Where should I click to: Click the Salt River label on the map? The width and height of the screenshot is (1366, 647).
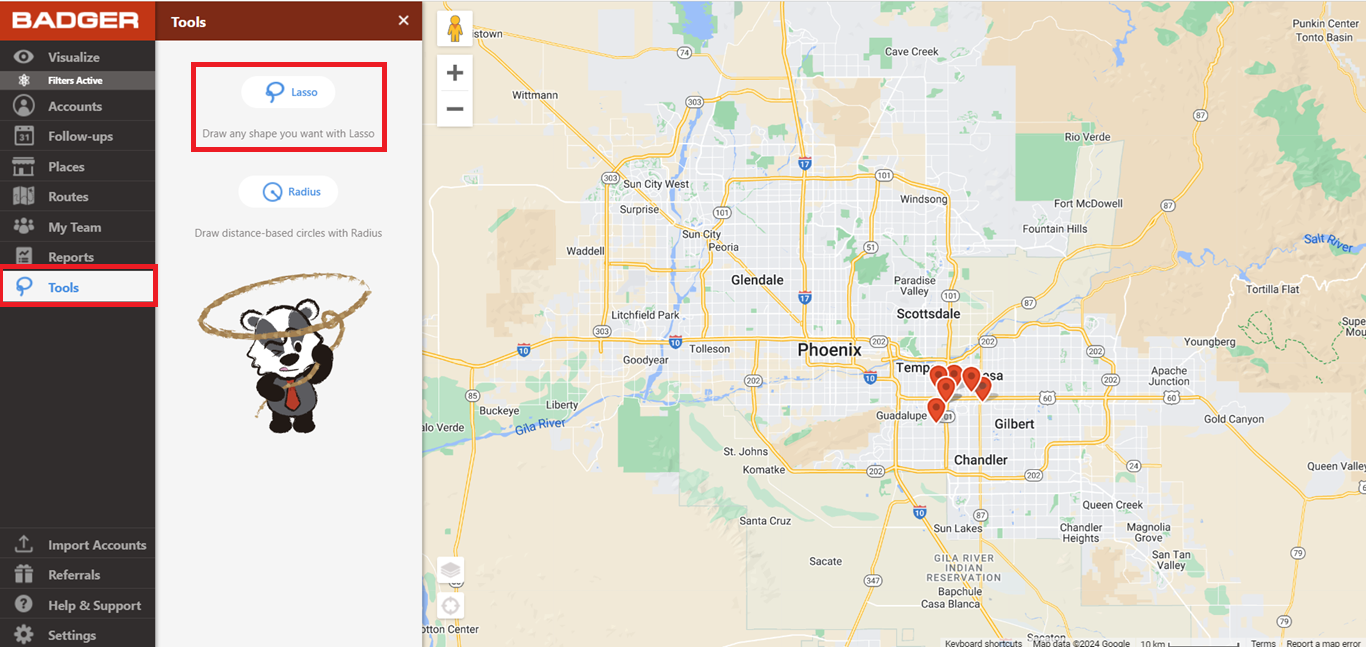[1329, 242]
